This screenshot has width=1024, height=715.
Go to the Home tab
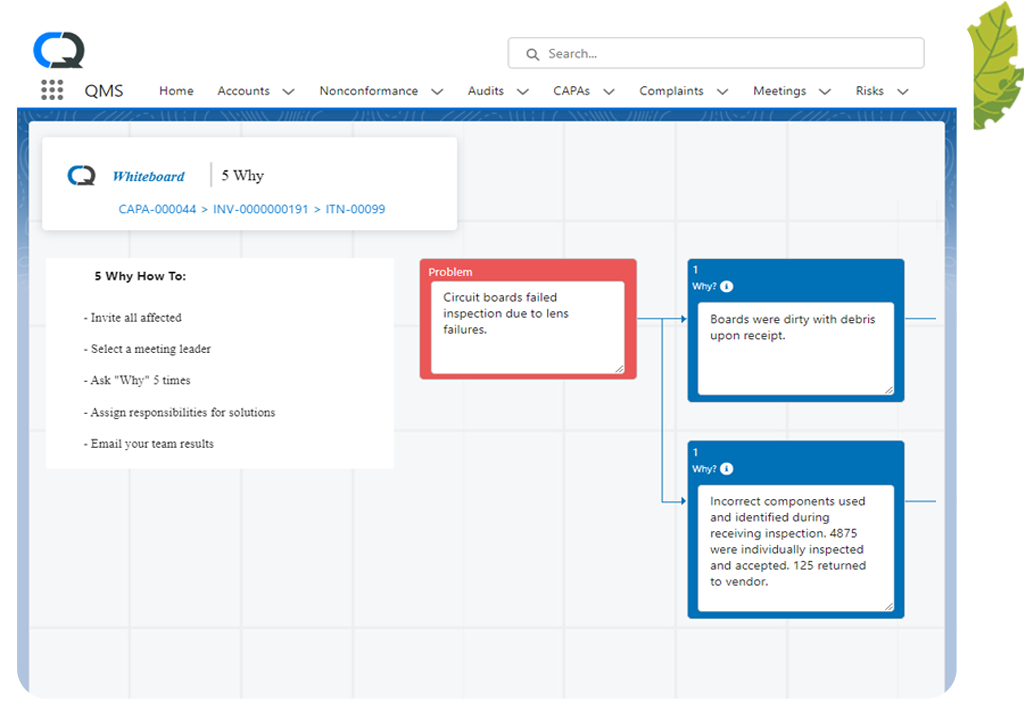[176, 91]
